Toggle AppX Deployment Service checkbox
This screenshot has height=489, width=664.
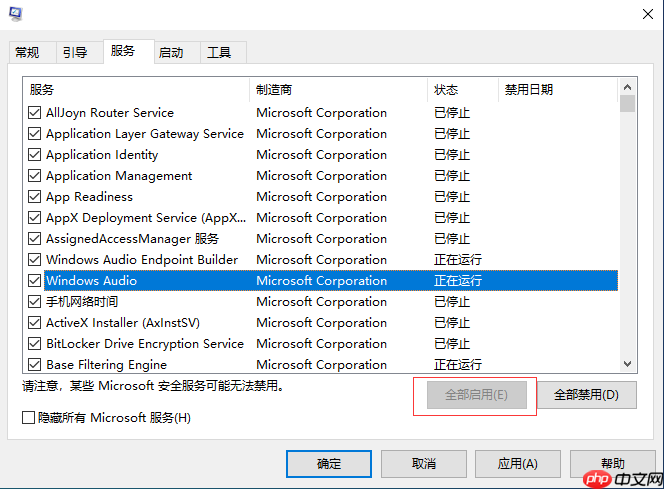34,218
